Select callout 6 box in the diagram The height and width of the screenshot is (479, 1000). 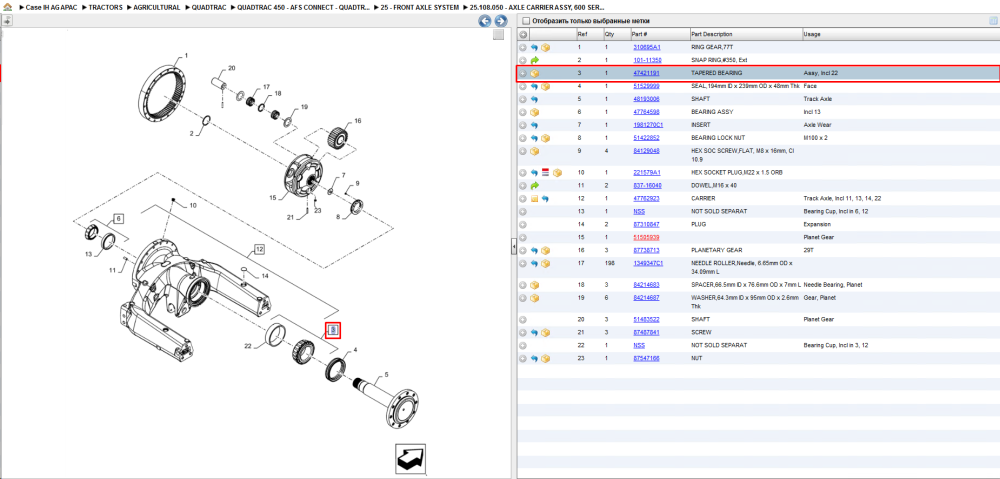click(x=119, y=219)
